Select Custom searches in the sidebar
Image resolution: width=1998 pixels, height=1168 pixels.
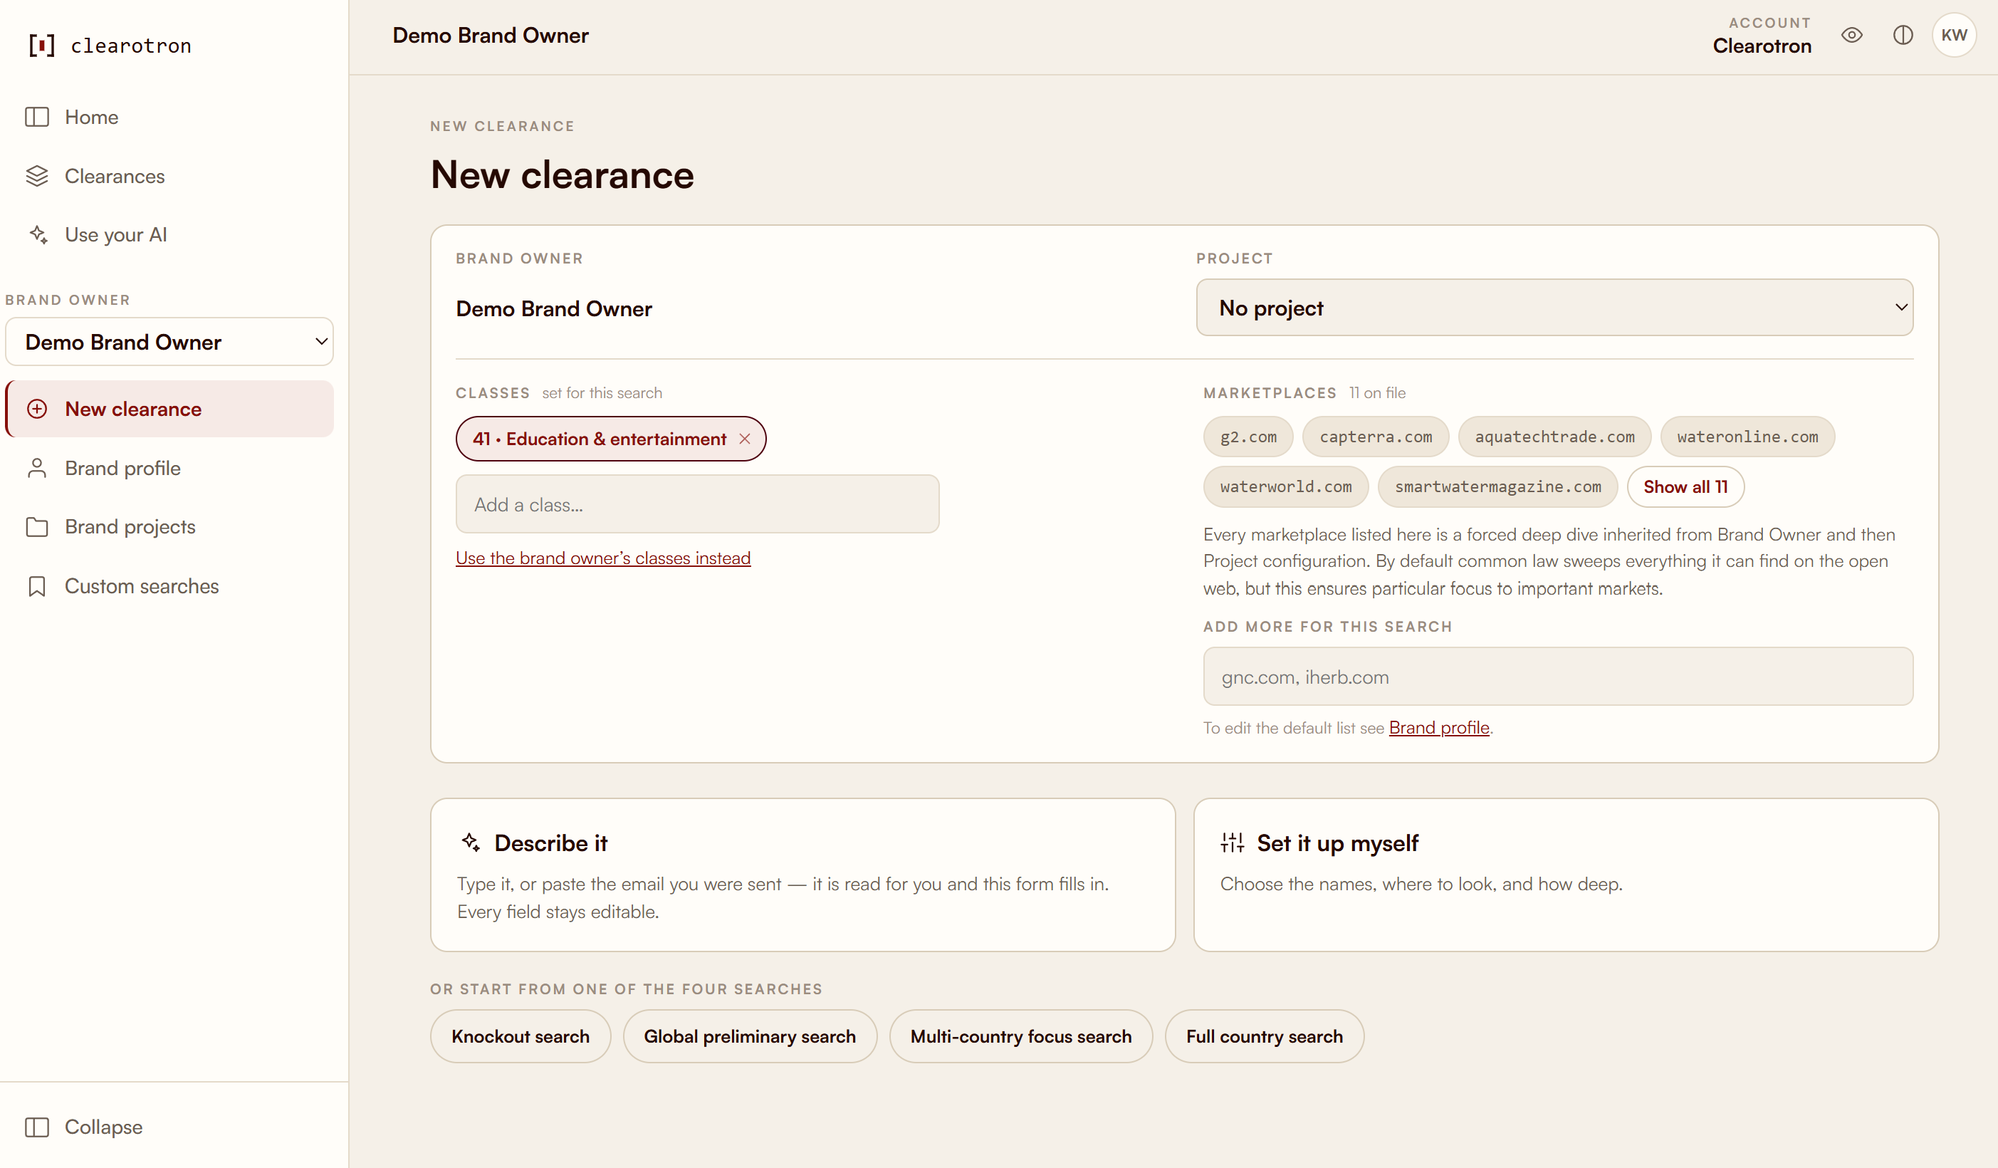169,586
